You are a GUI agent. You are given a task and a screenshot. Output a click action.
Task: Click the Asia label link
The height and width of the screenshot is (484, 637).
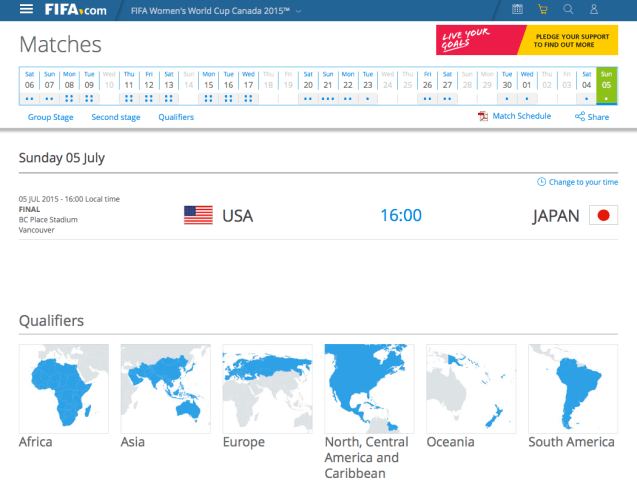[133, 442]
